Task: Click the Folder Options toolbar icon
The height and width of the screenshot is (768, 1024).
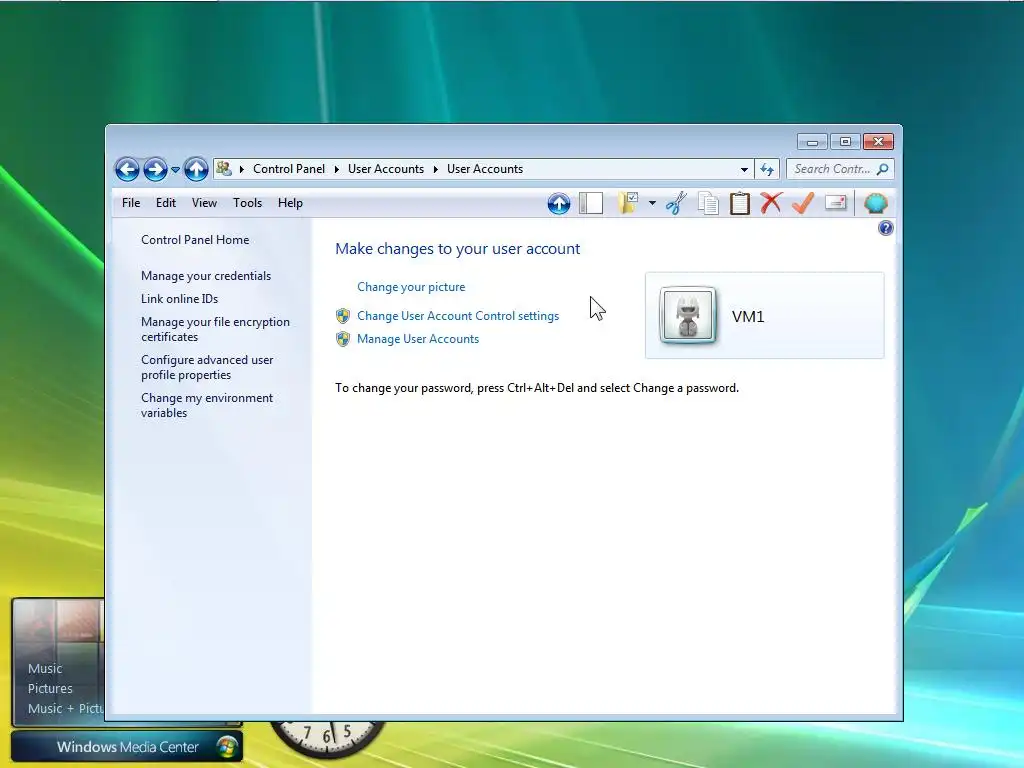Action: 628,203
